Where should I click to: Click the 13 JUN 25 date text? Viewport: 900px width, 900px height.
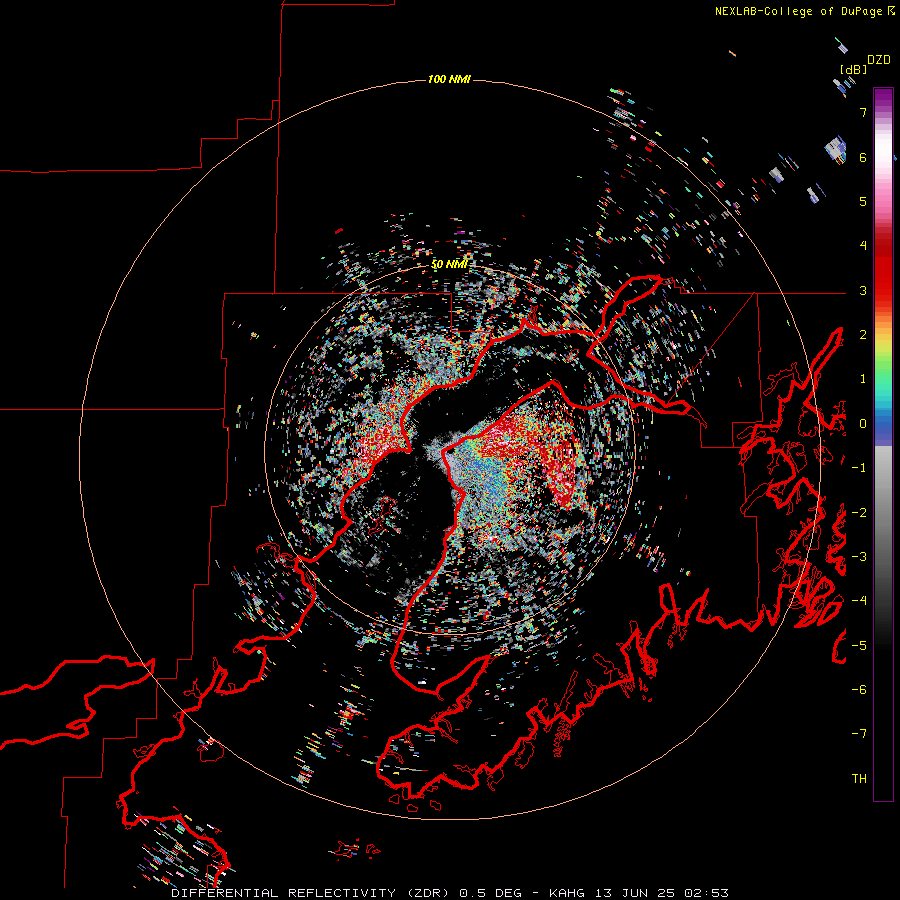(x=635, y=893)
